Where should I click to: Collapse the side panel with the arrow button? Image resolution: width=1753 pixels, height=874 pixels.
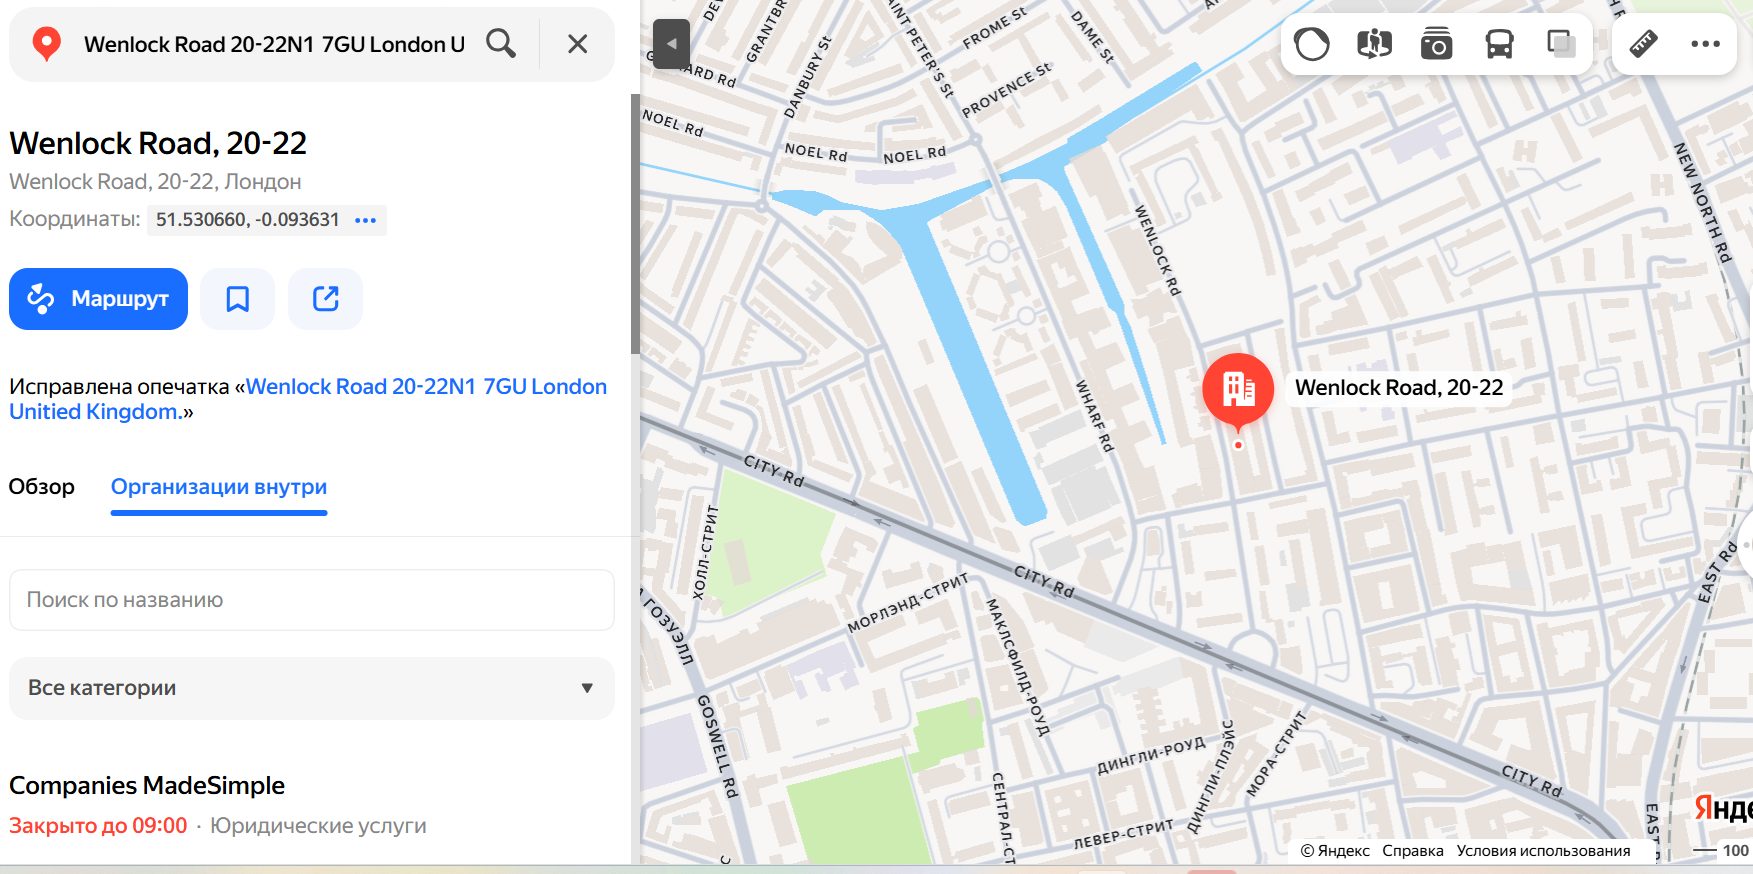tap(672, 44)
